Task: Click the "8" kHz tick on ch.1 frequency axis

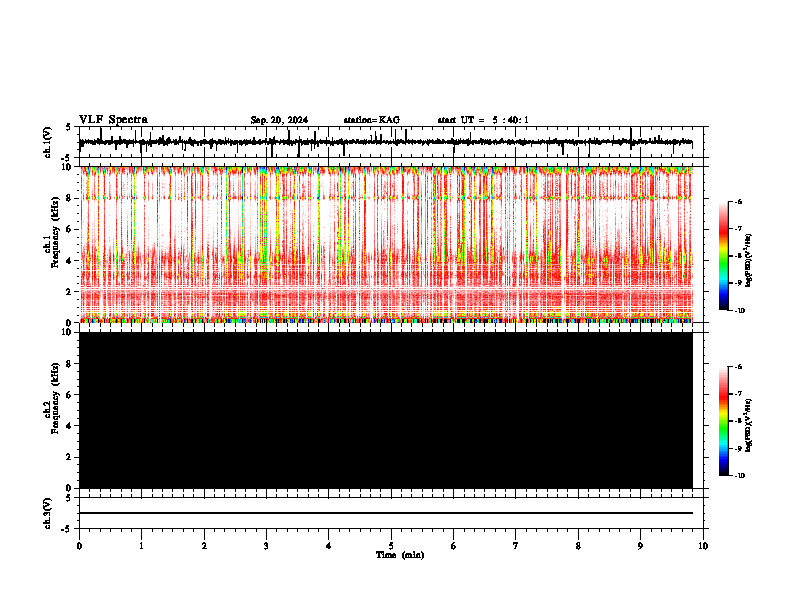Action: click(x=70, y=198)
